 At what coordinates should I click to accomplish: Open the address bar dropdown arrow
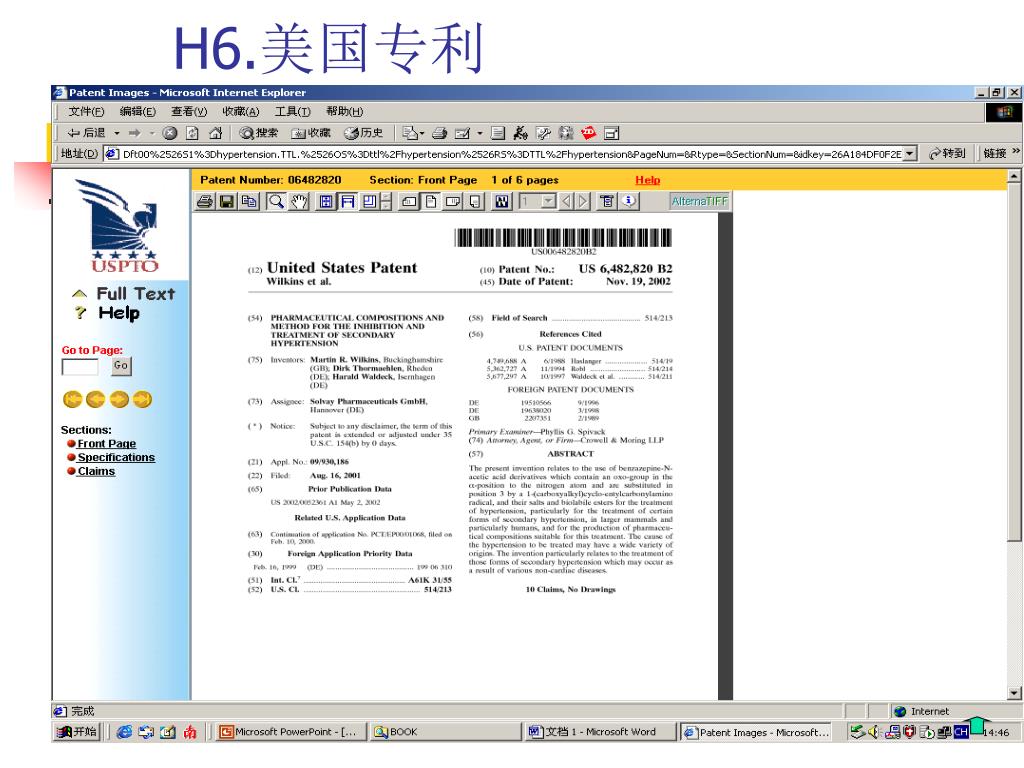[x=910, y=154]
